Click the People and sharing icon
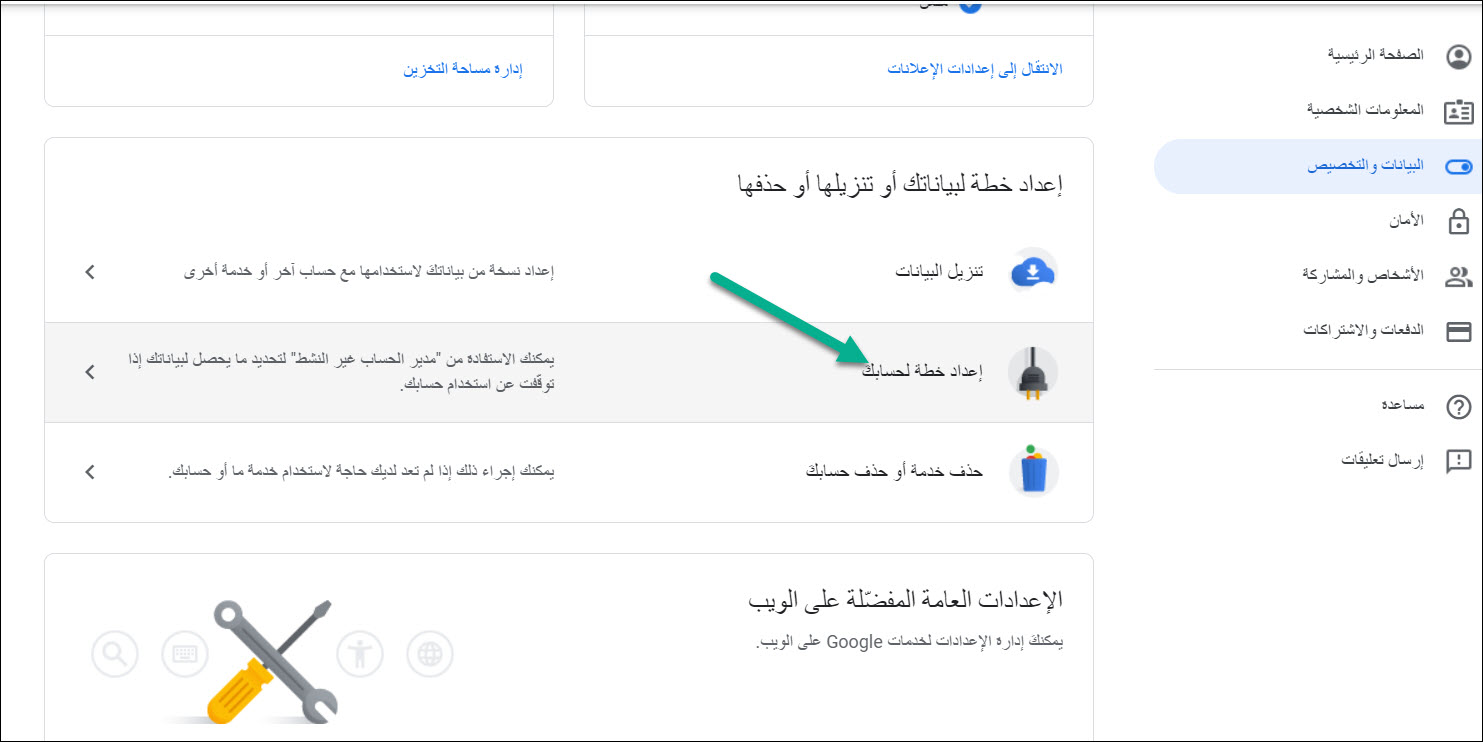 click(x=1459, y=277)
